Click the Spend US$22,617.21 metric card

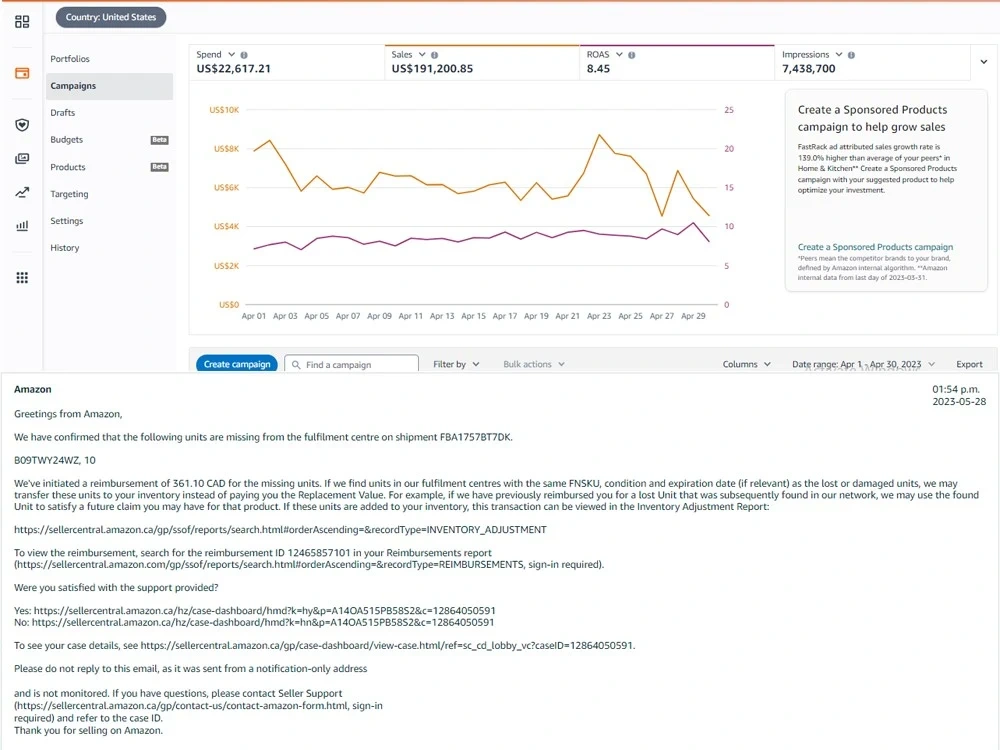click(x=287, y=62)
